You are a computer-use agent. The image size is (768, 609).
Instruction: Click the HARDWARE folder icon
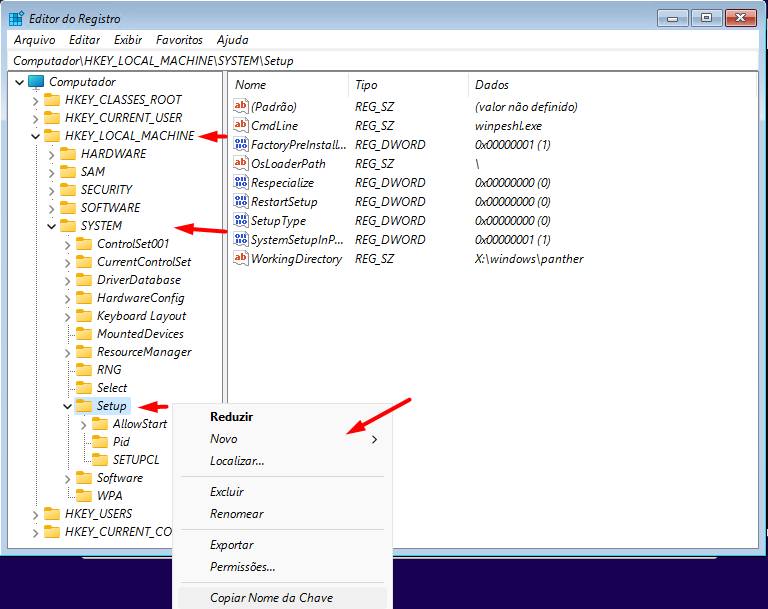click(68, 154)
